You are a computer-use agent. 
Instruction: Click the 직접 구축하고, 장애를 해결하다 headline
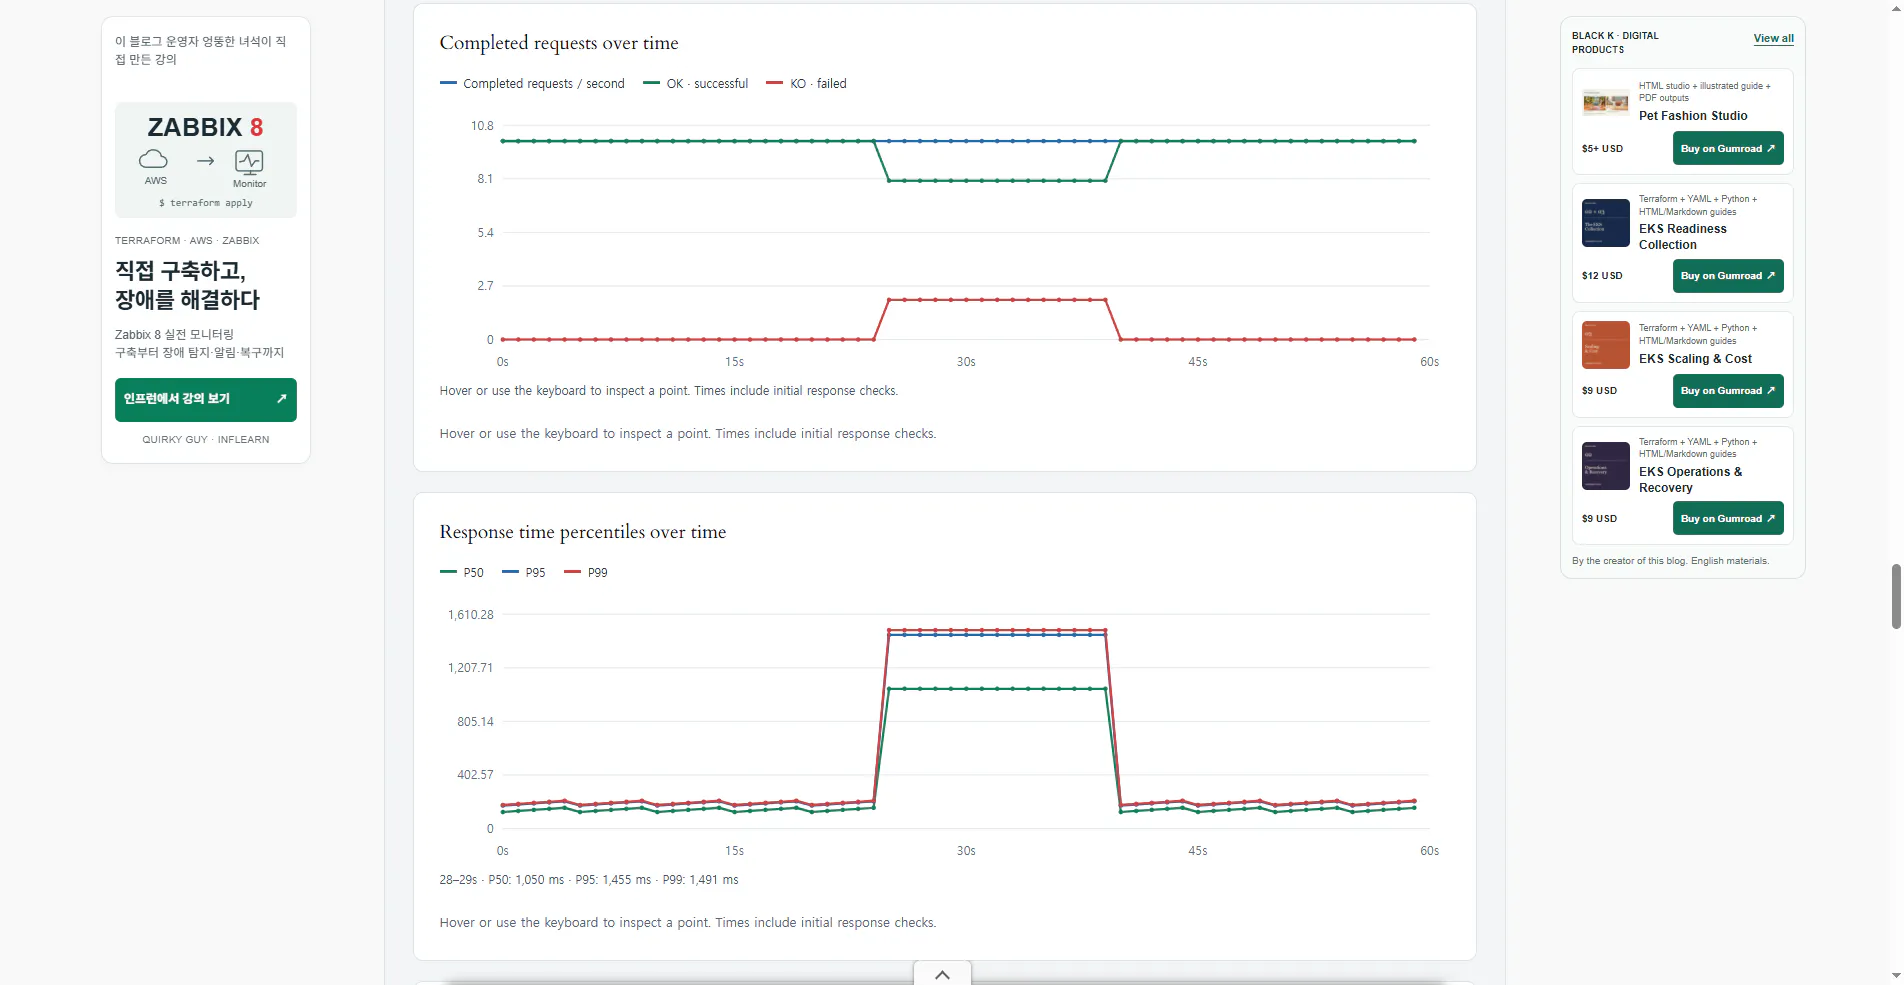(x=187, y=285)
